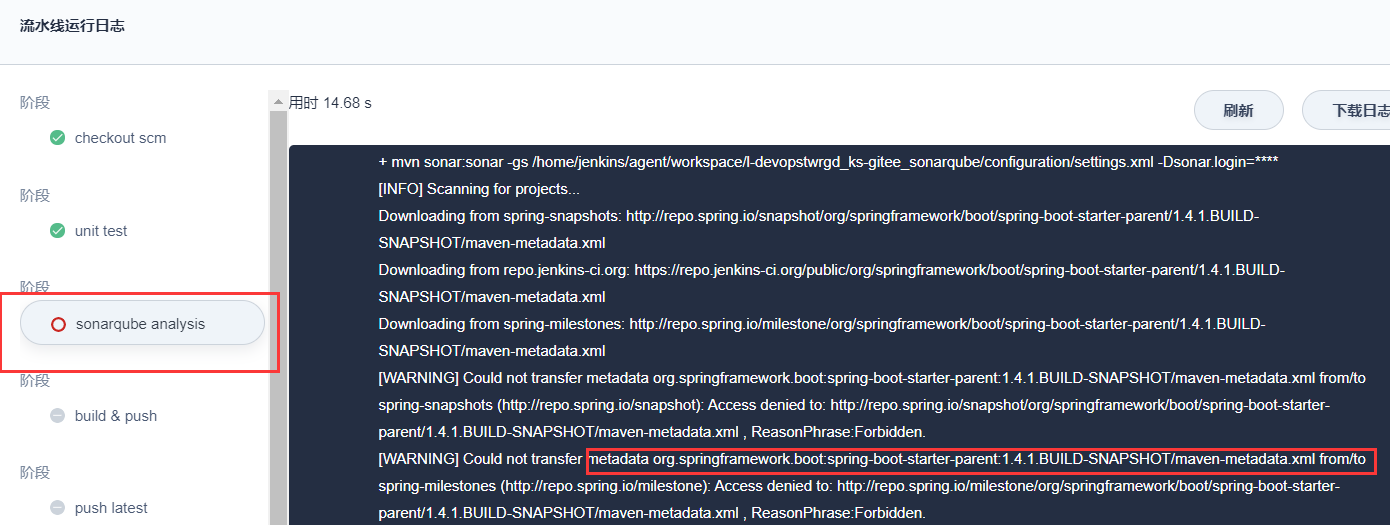Click the grey pending icon beside build & push
The image size is (1390, 525).
[58, 416]
